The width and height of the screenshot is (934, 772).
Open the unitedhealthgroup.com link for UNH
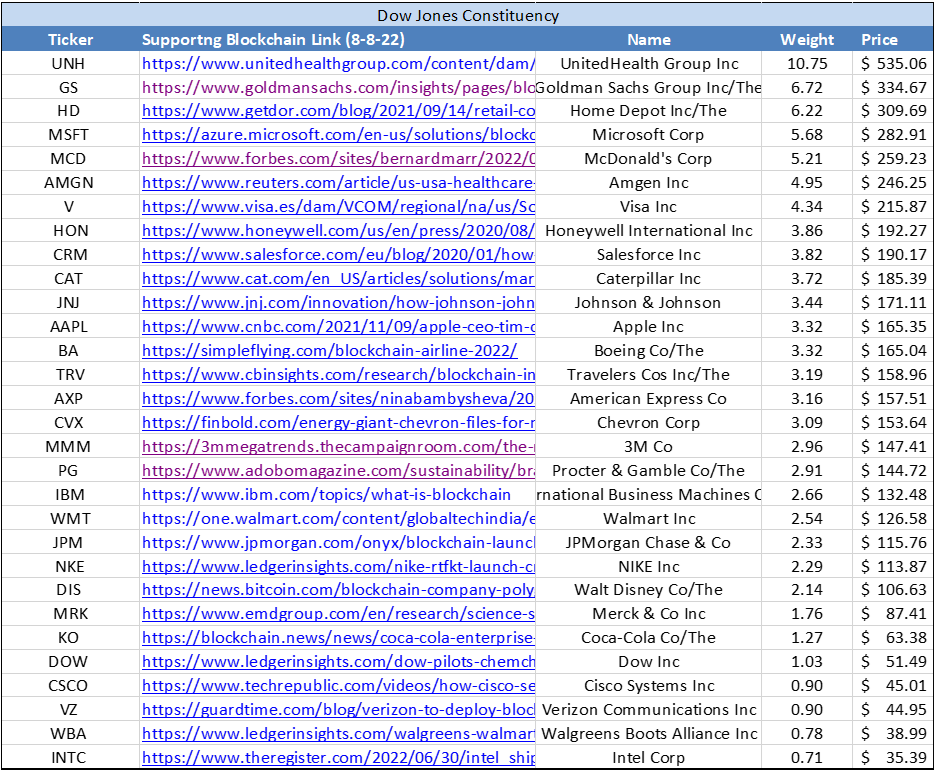tap(338, 63)
